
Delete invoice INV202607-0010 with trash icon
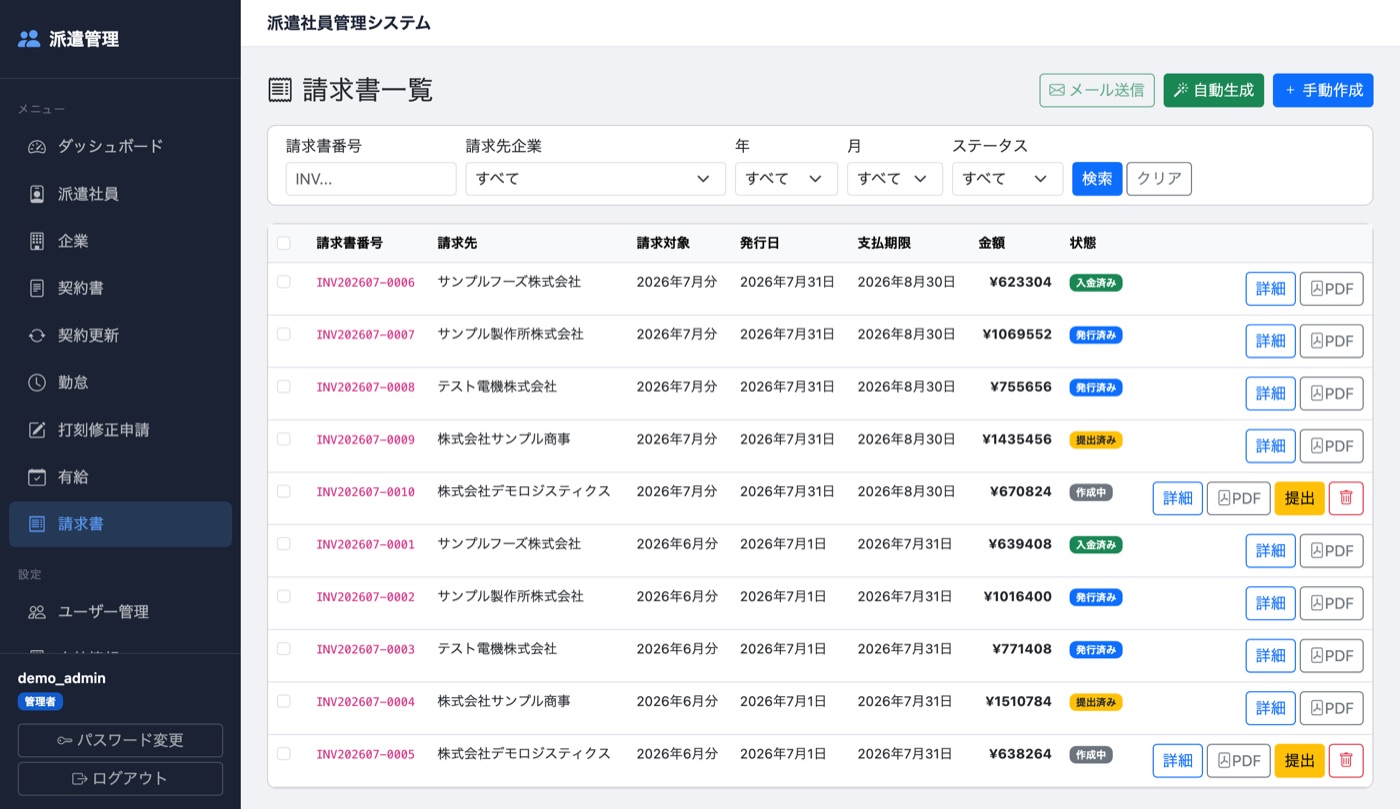(1346, 498)
